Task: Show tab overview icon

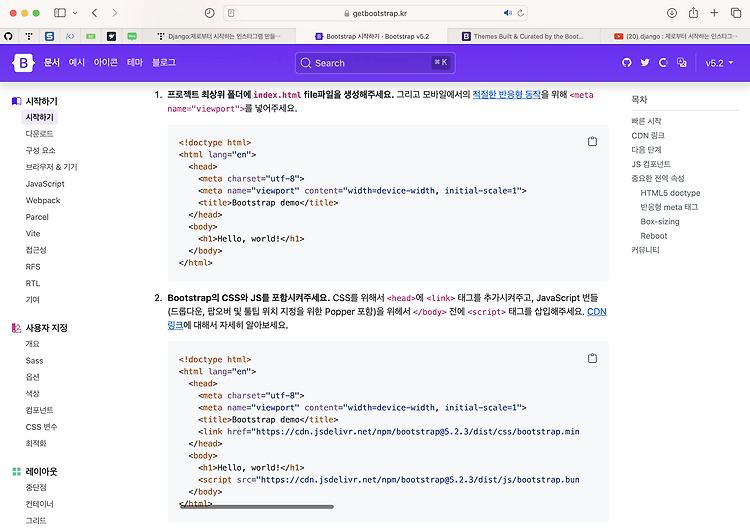Action: (x=736, y=13)
